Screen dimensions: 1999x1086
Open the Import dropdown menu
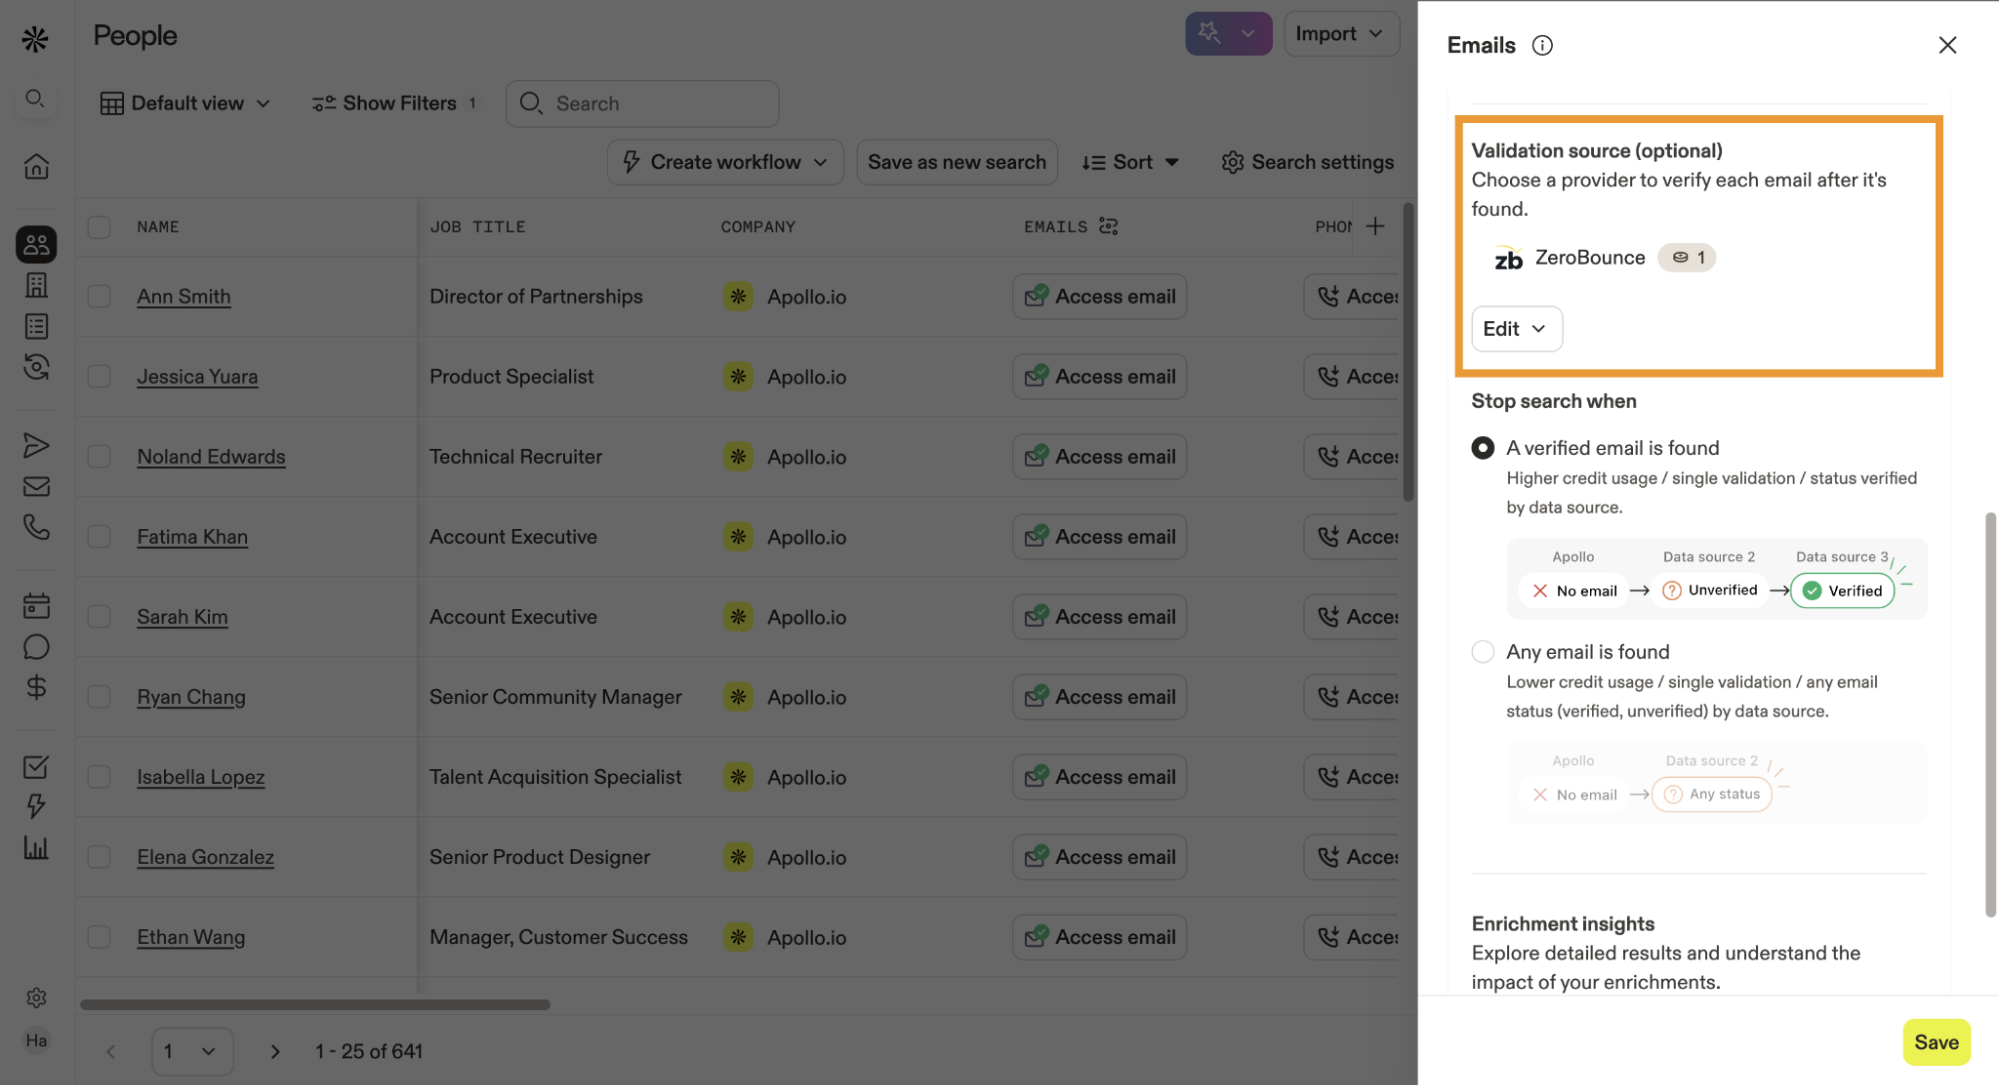click(1340, 34)
